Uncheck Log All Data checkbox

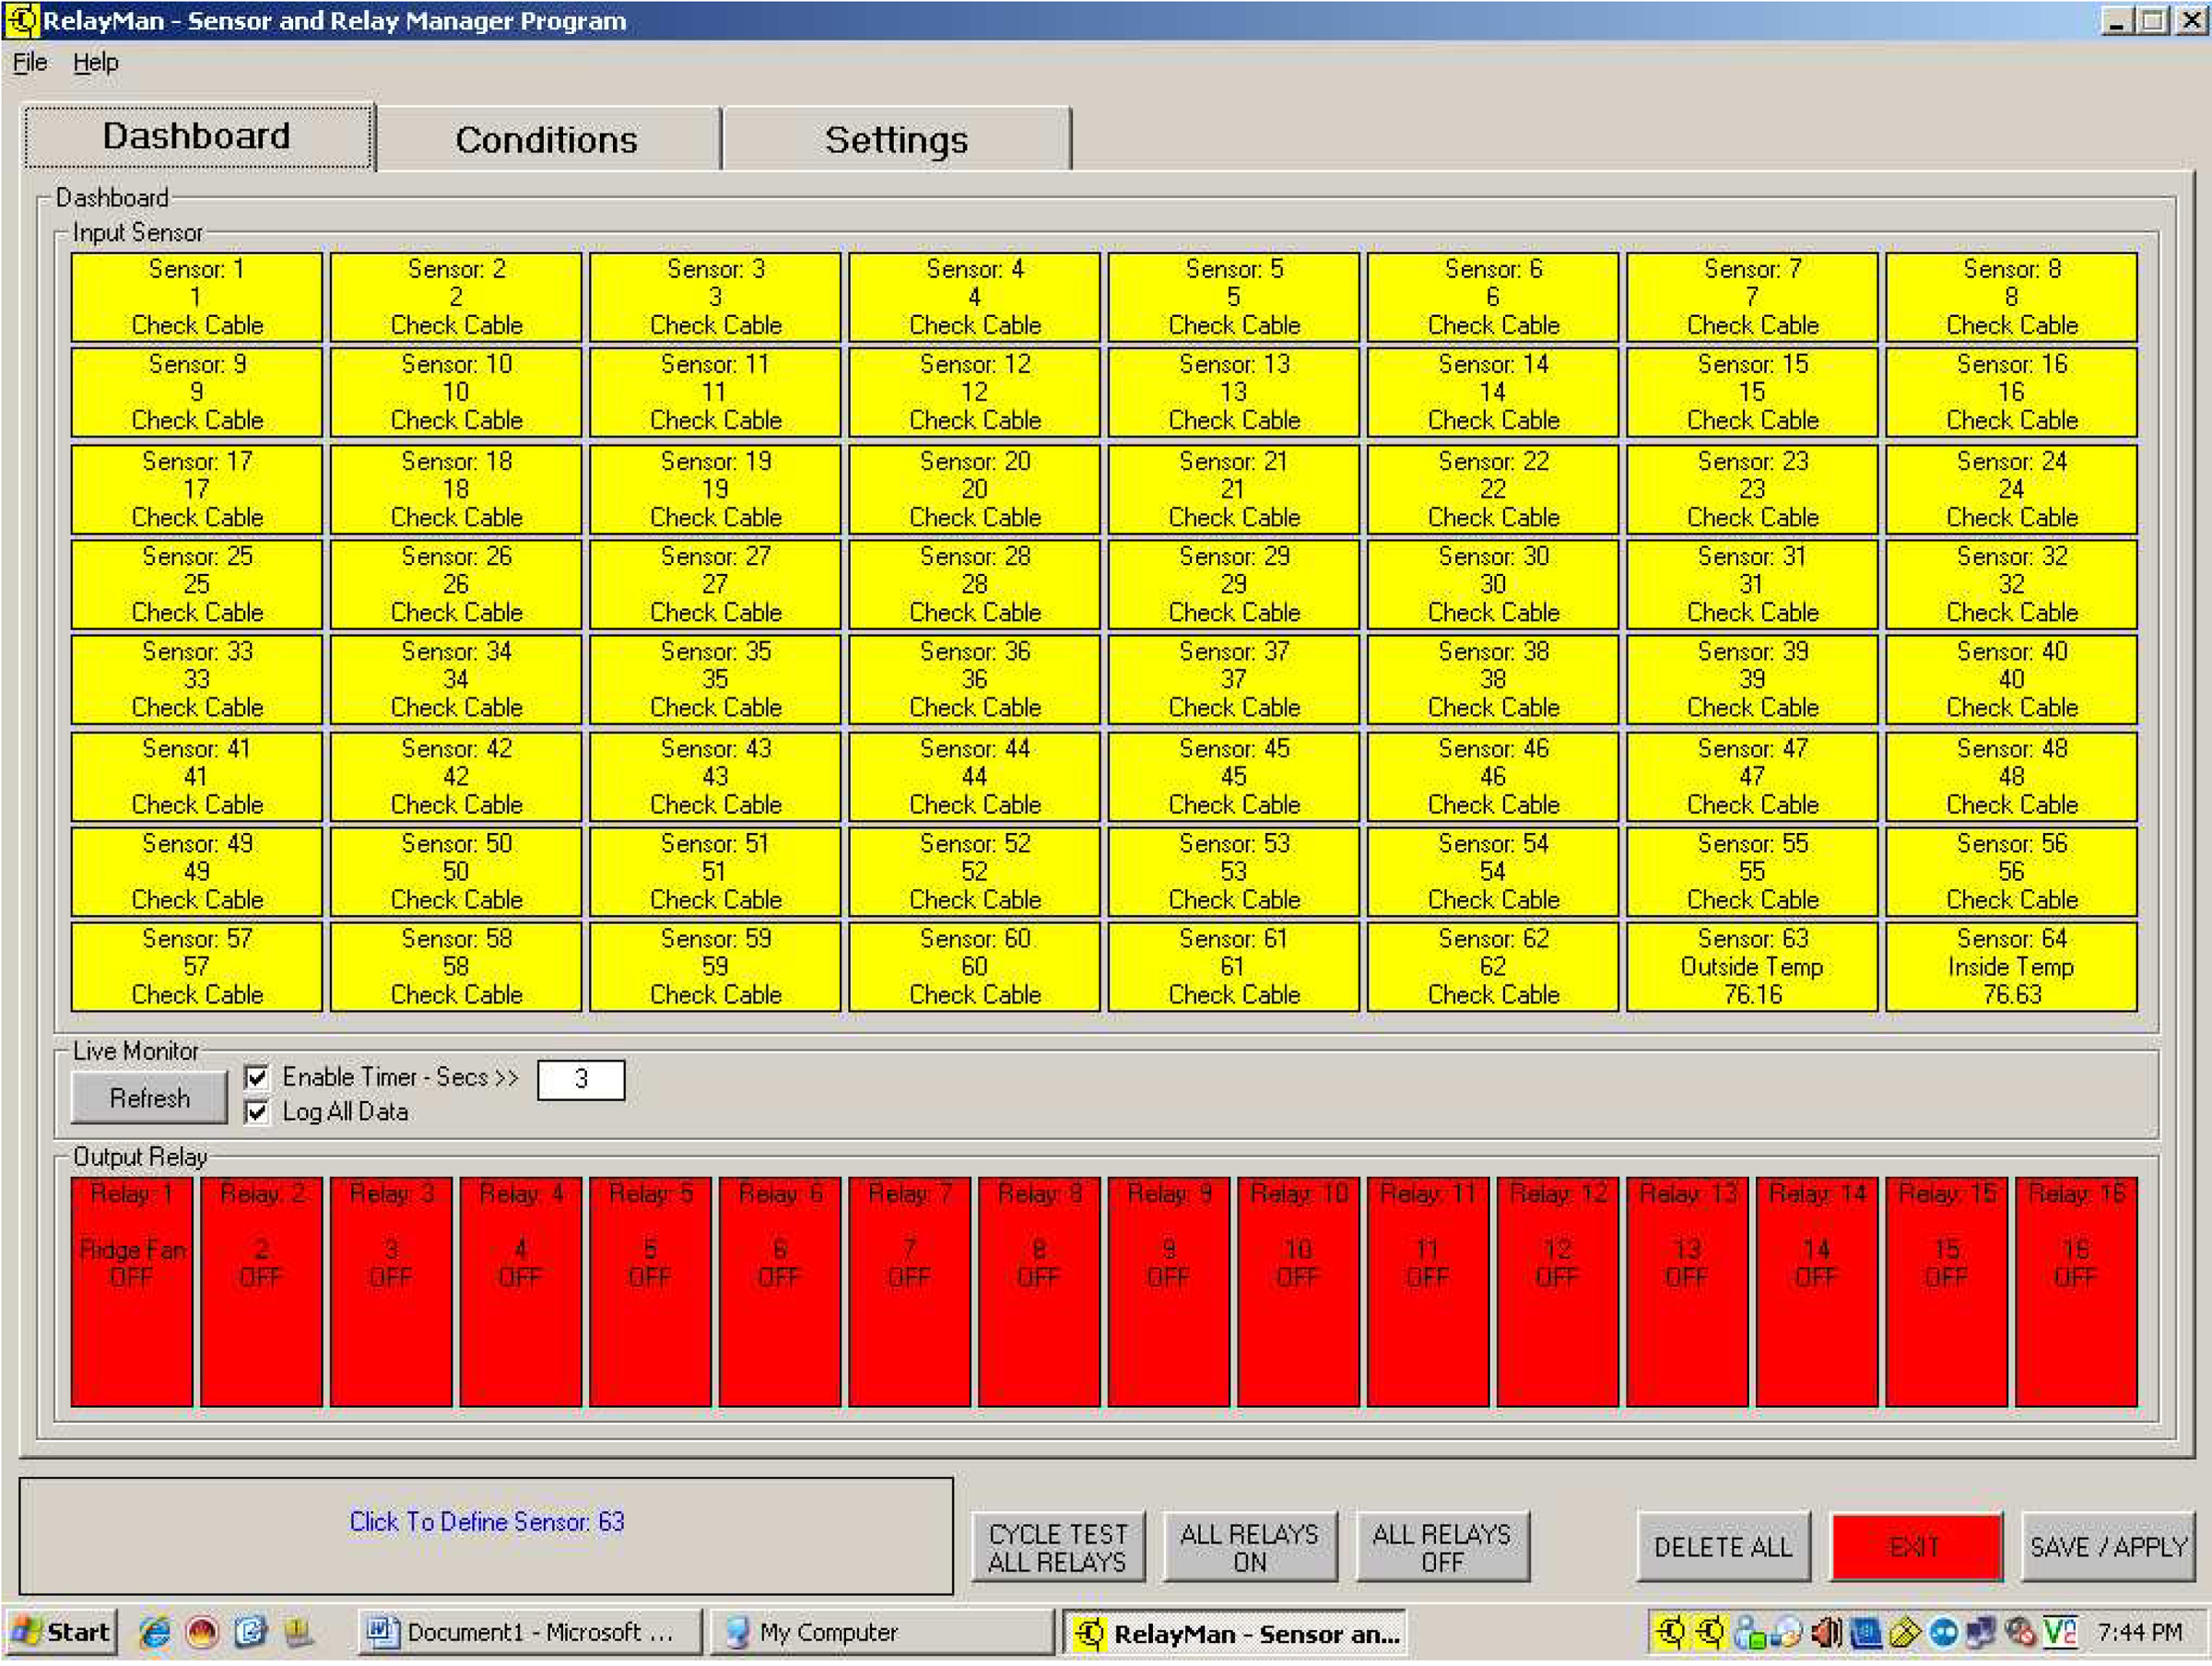257,1112
